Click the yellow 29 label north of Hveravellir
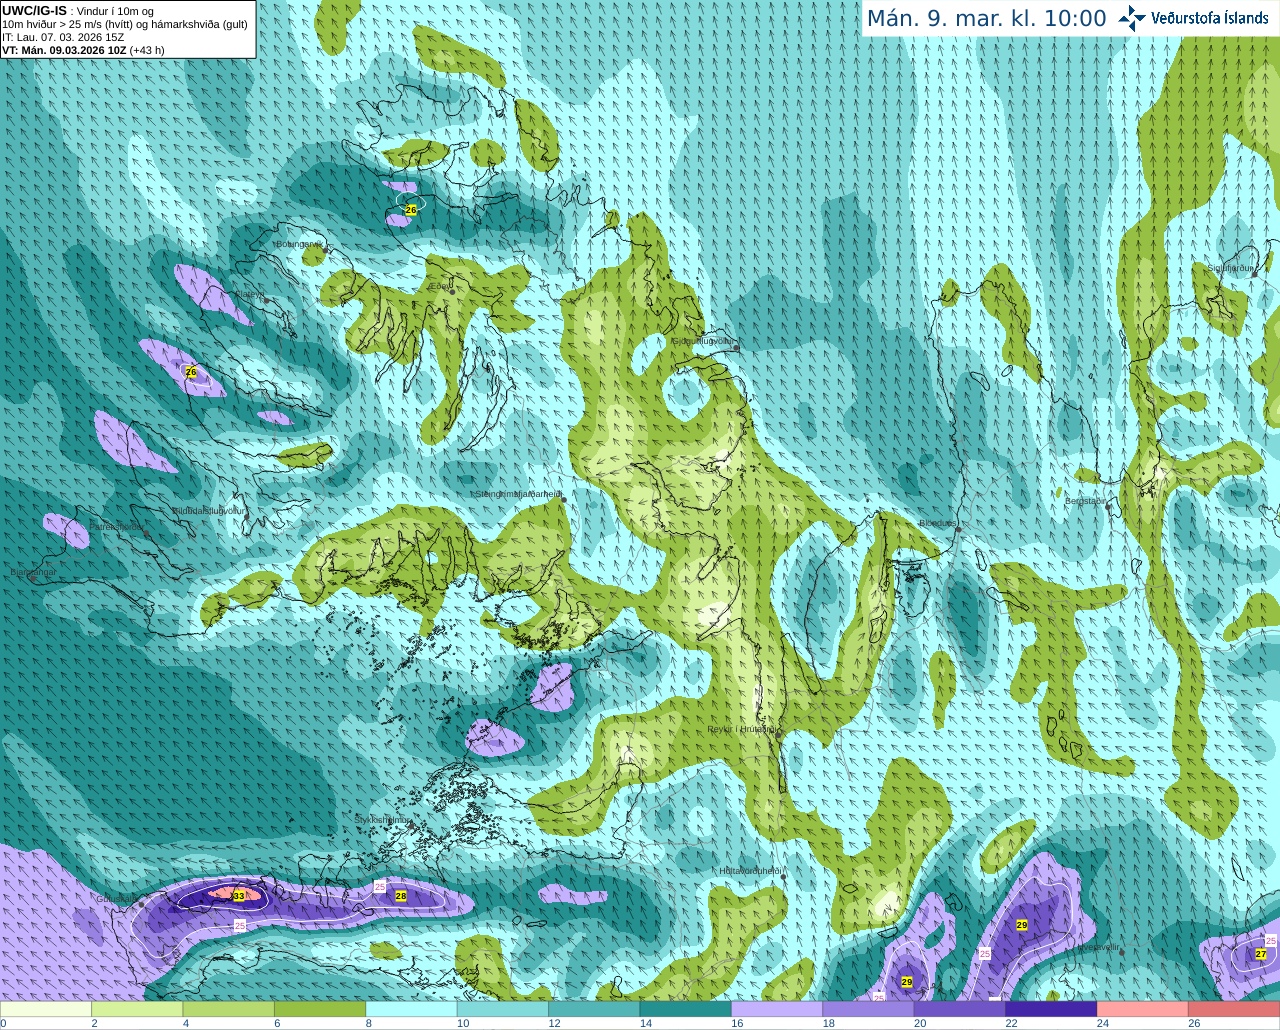1280x1030 pixels. pos(1022,925)
